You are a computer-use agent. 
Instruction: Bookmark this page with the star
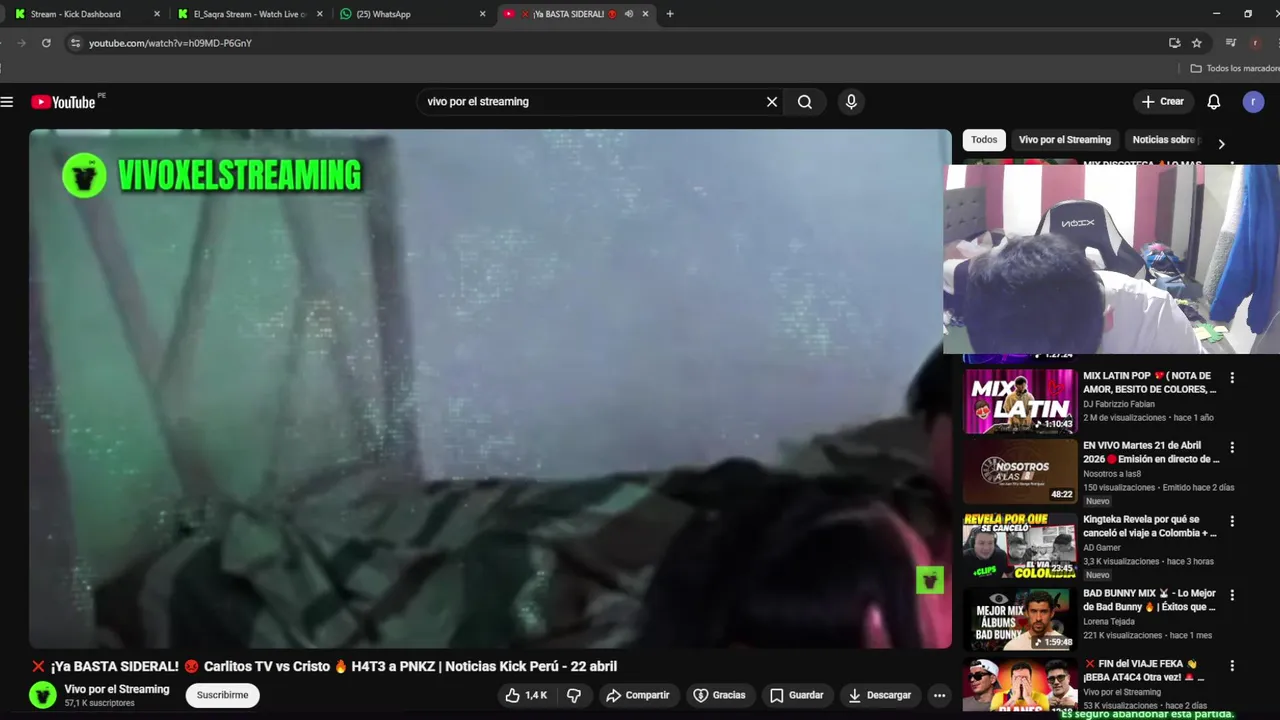point(1196,43)
